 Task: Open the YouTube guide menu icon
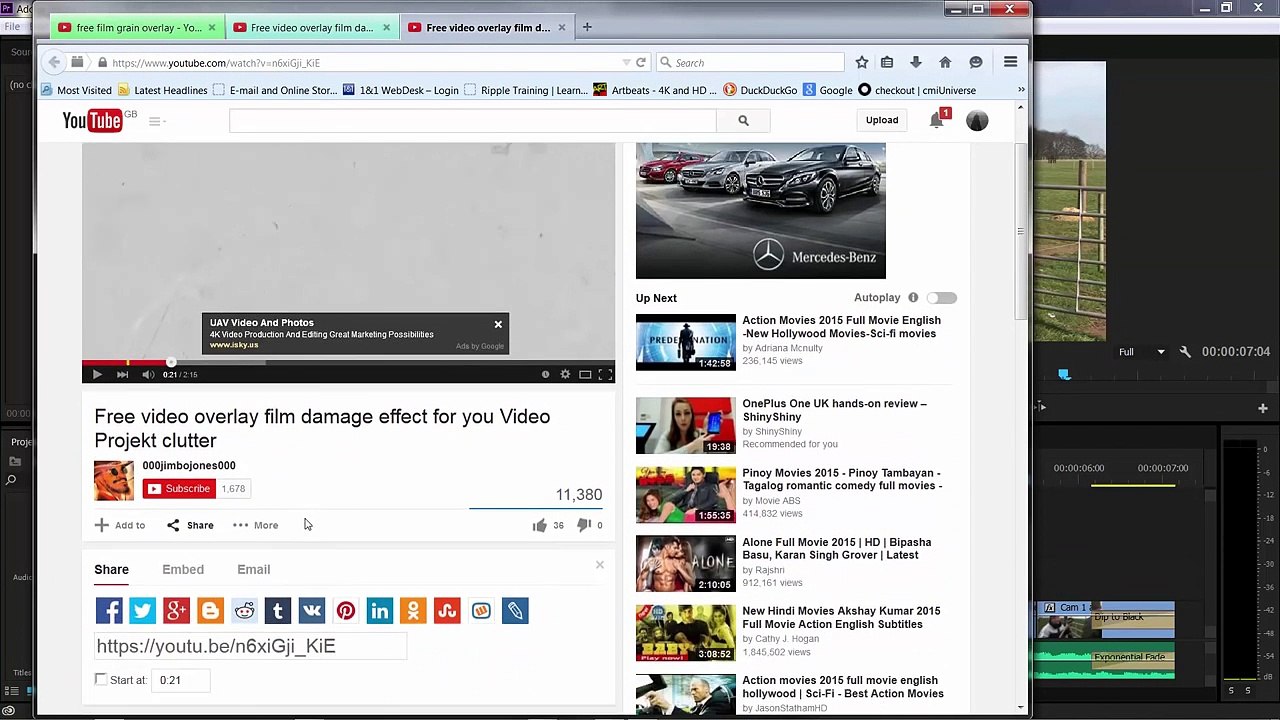tap(155, 121)
